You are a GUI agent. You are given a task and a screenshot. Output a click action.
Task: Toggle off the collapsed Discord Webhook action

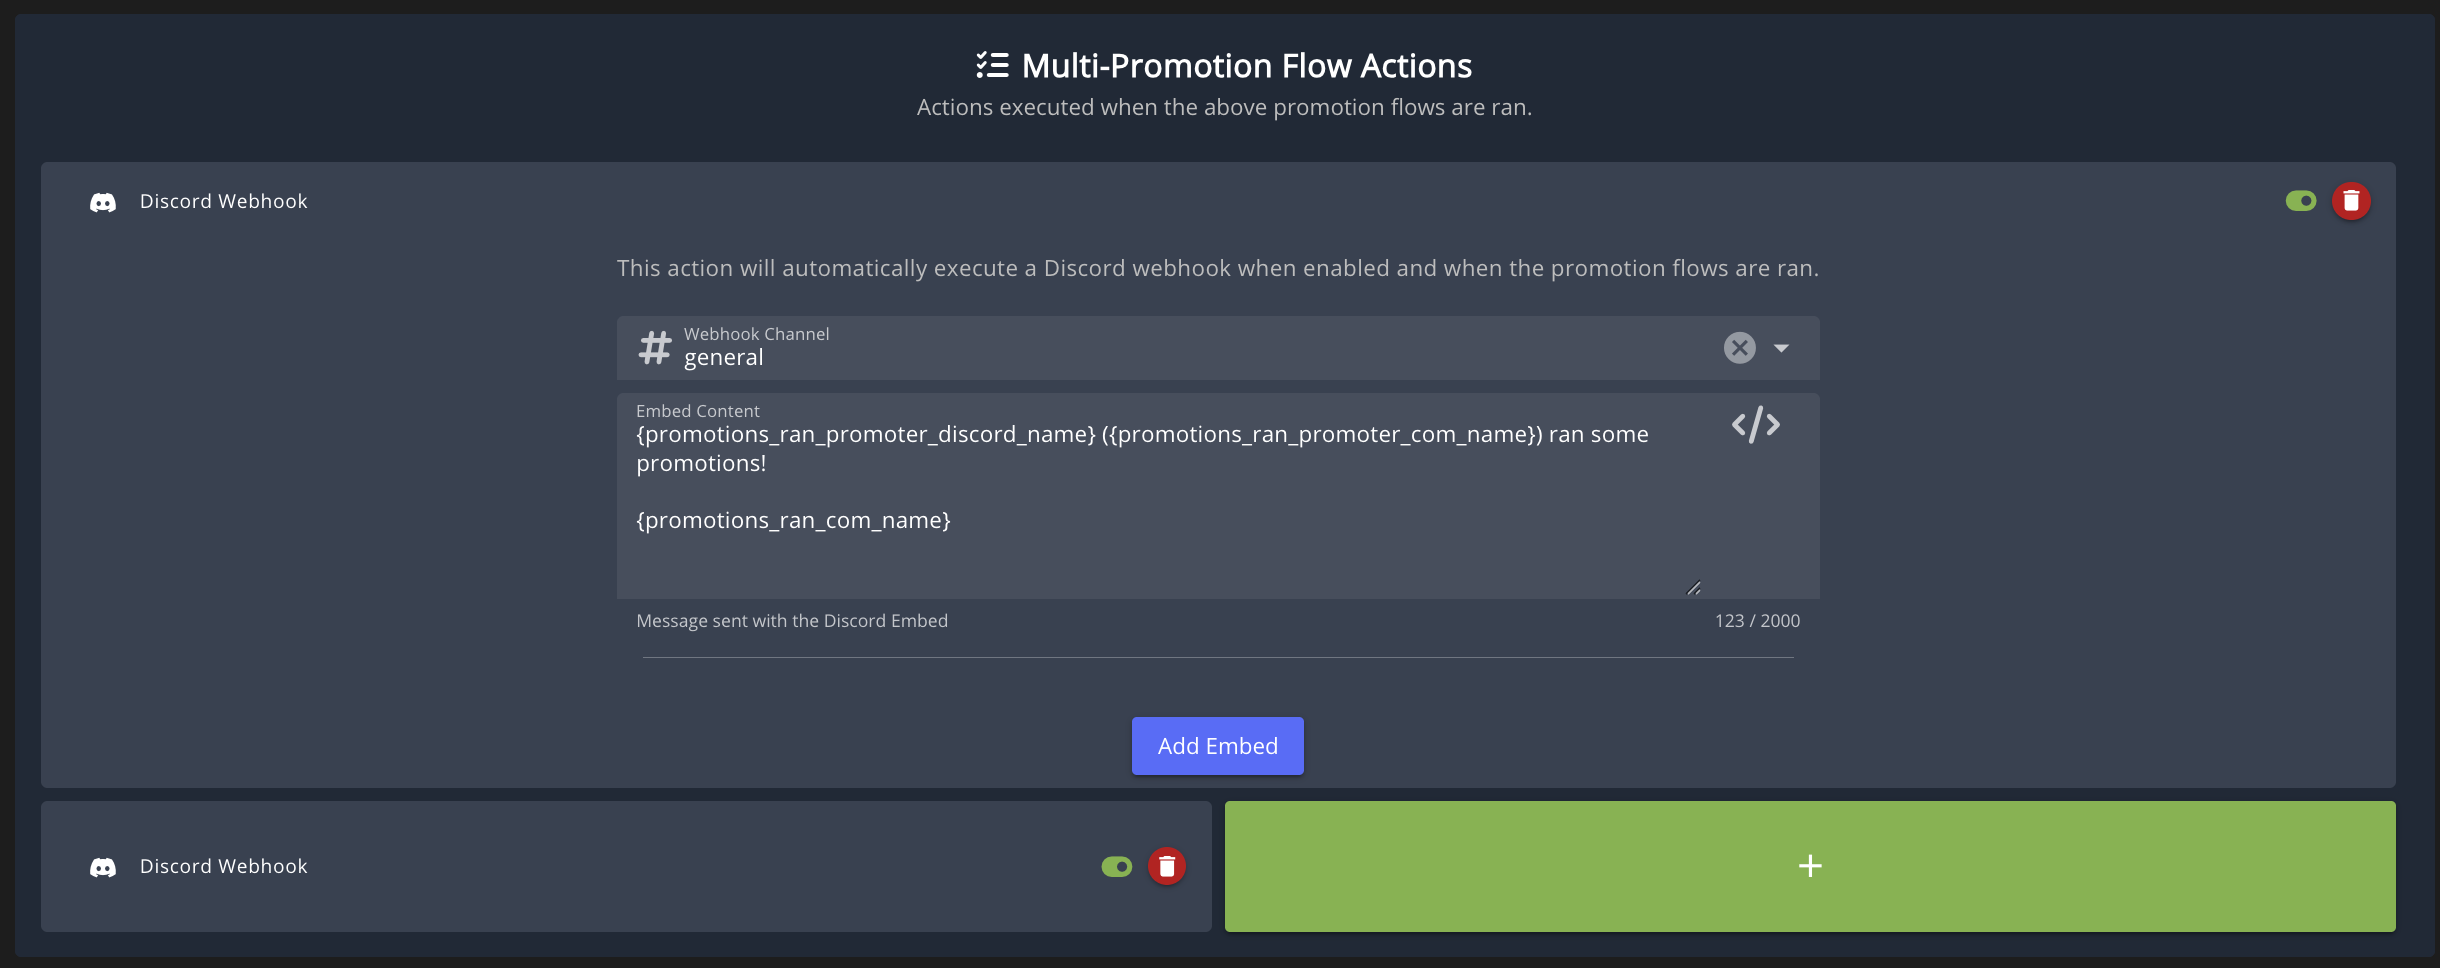[x=1116, y=866]
